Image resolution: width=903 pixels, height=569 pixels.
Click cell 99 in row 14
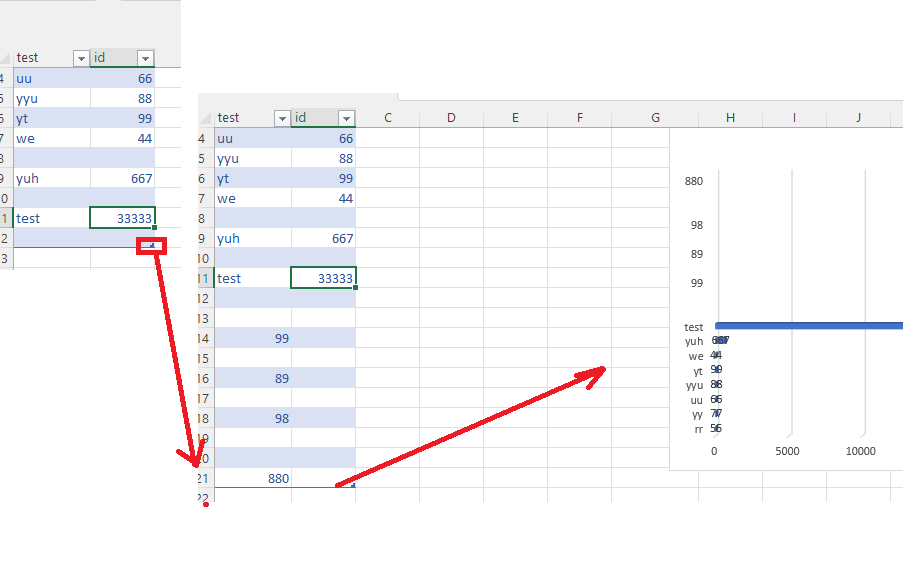253,339
